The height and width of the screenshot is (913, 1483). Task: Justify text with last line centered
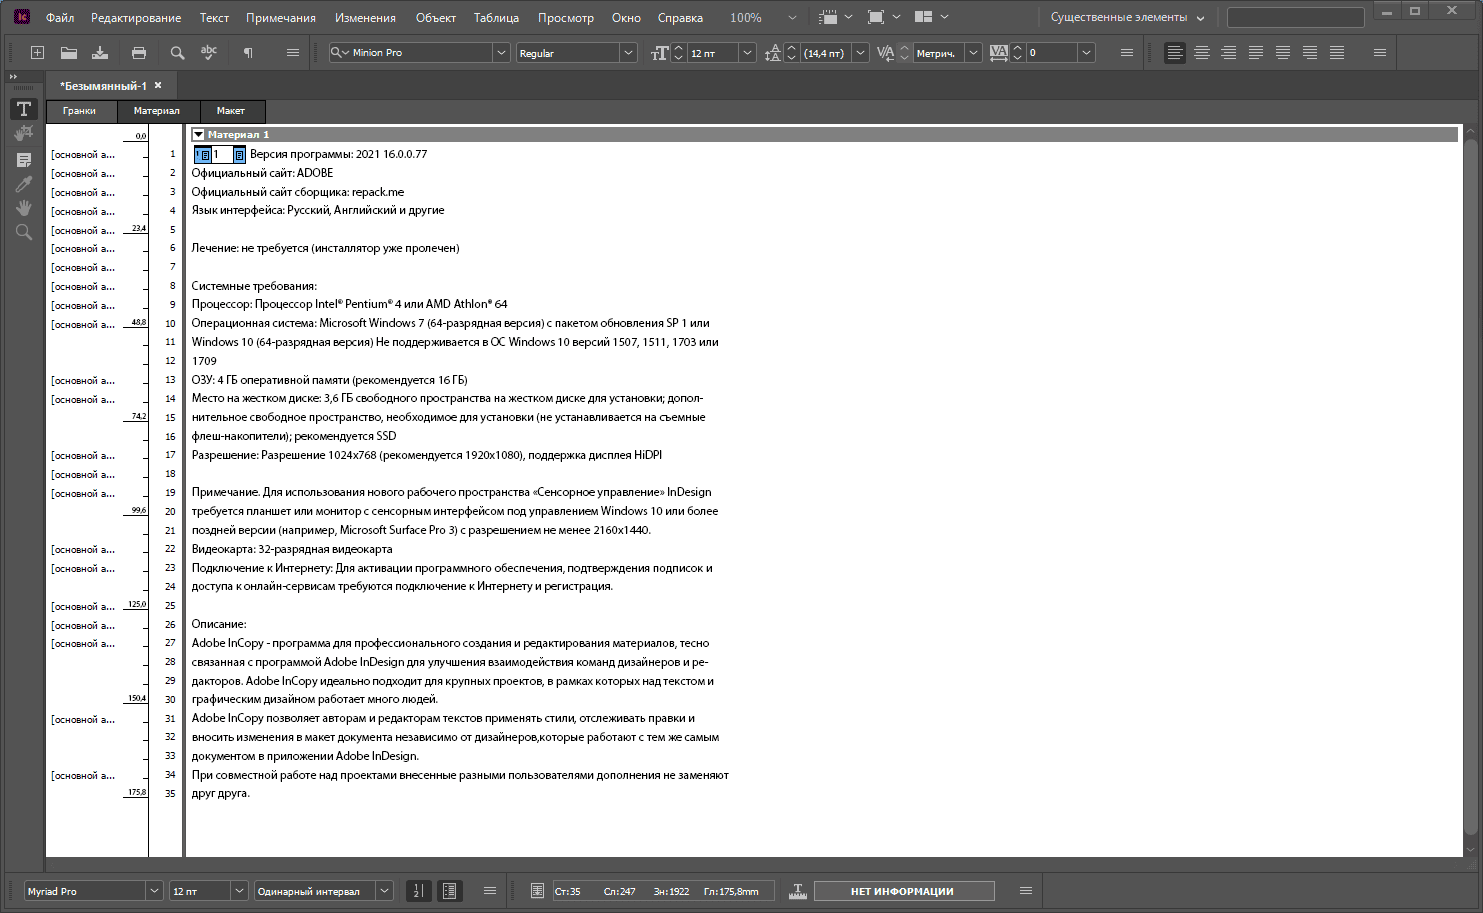(1283, 53)
